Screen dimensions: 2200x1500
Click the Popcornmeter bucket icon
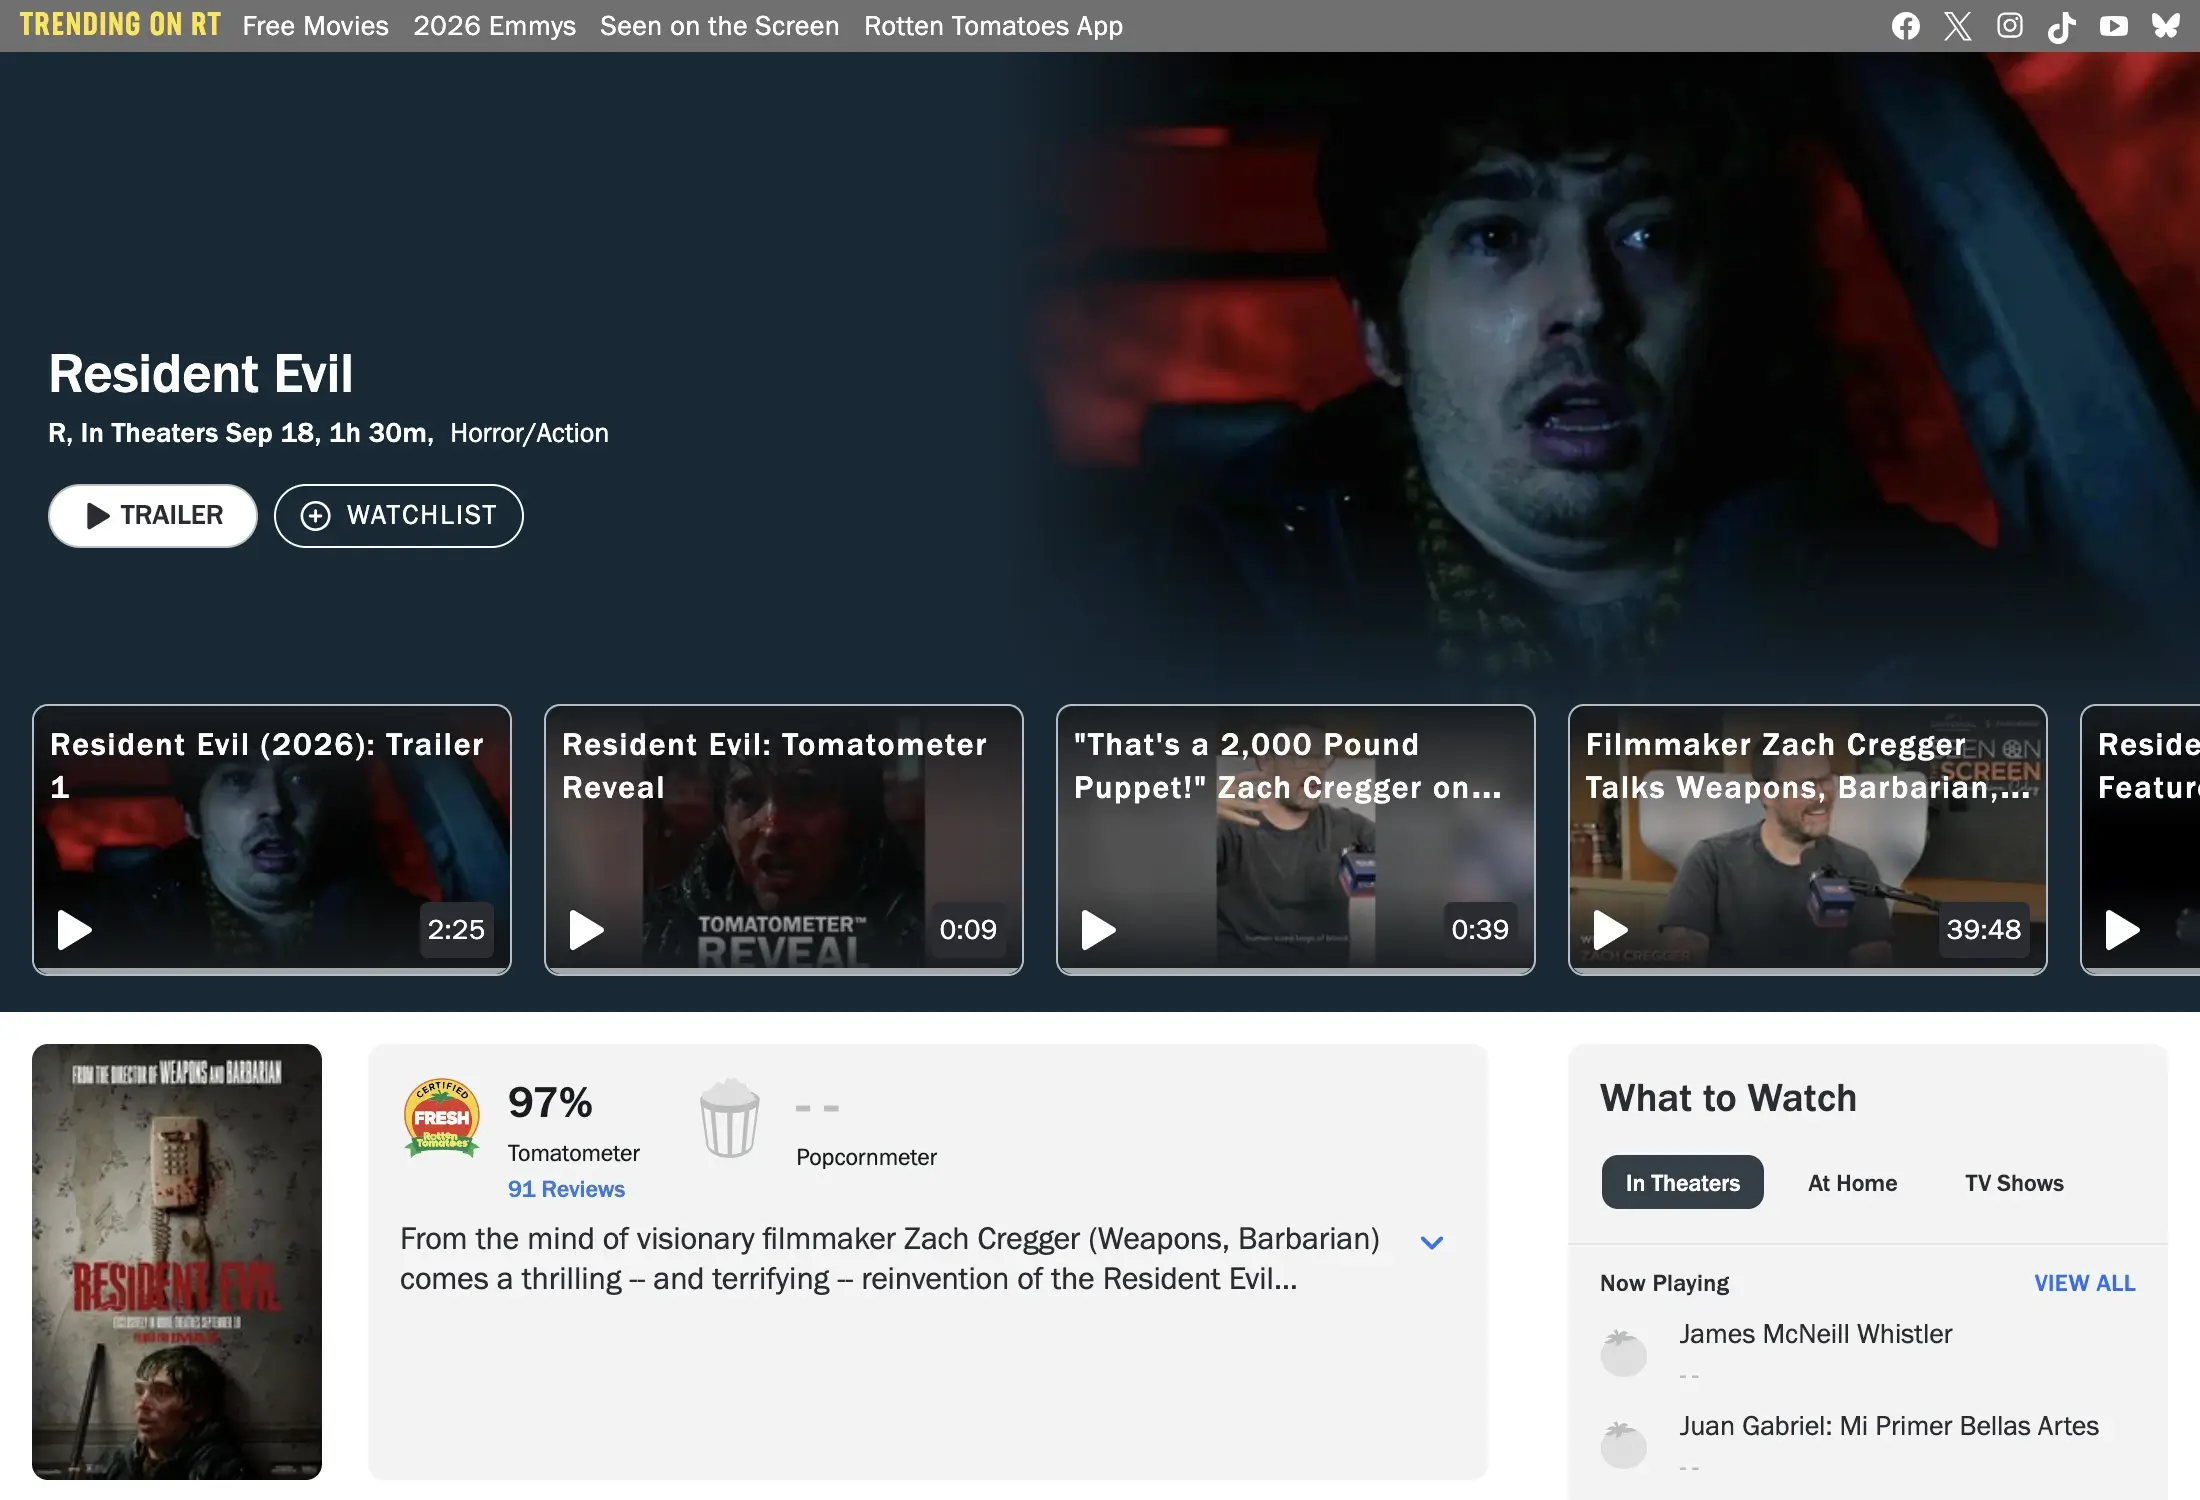coord(730,1118)
